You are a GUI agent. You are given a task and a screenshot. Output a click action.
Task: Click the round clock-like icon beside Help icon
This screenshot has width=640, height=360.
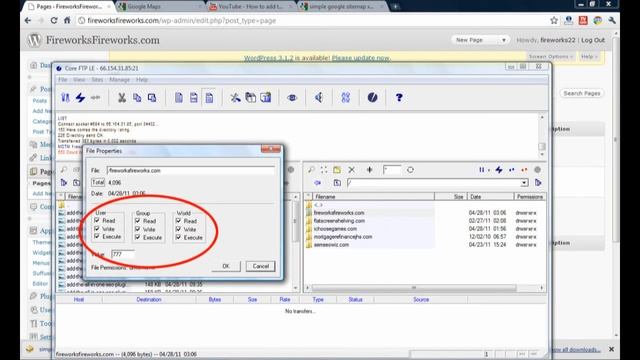coord(372,98)
